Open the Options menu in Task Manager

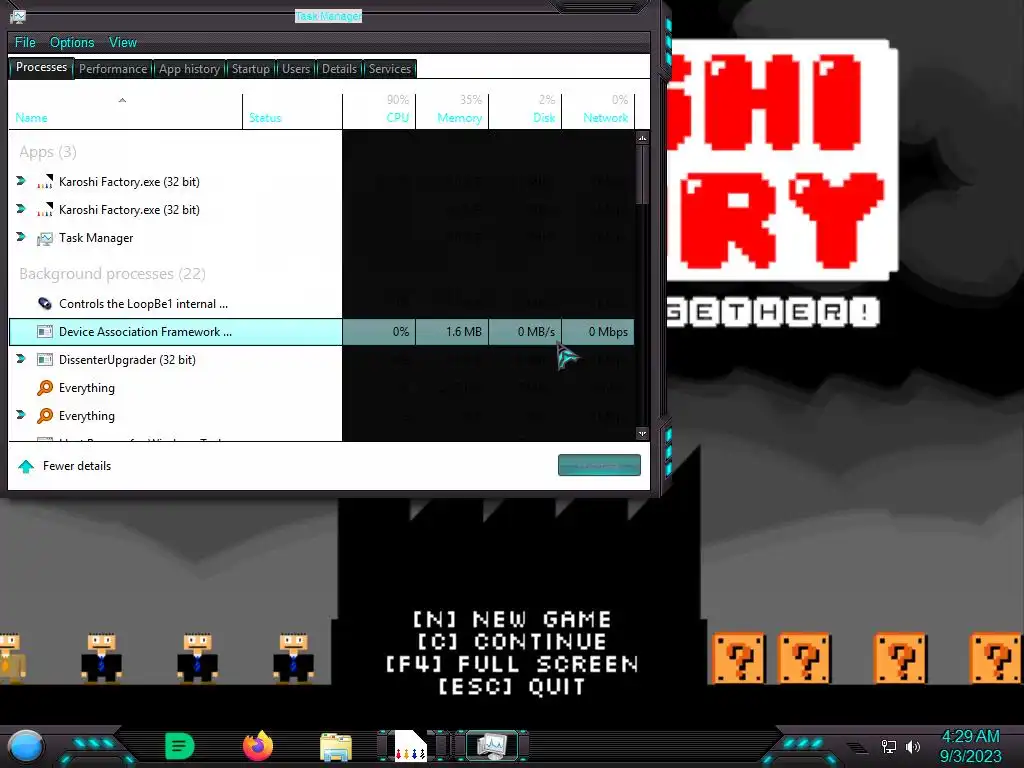pyautogui.click(x=72, y=42)
